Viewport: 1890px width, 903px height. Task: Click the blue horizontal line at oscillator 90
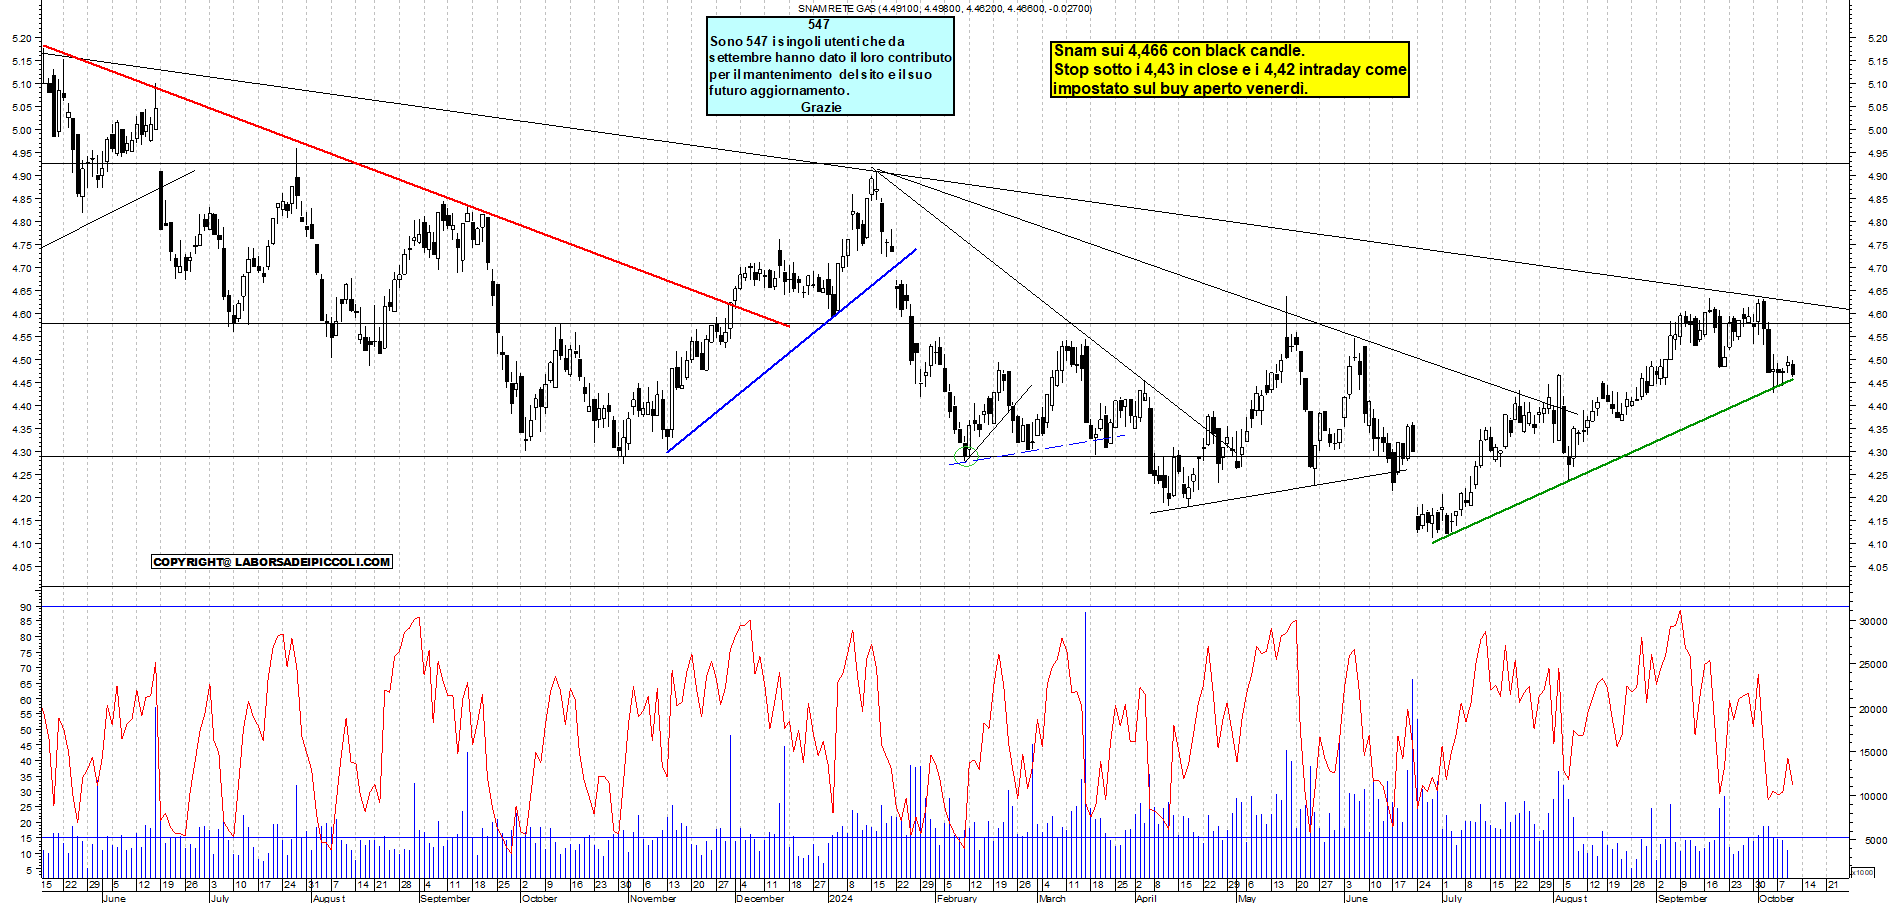tap(945, 606)
